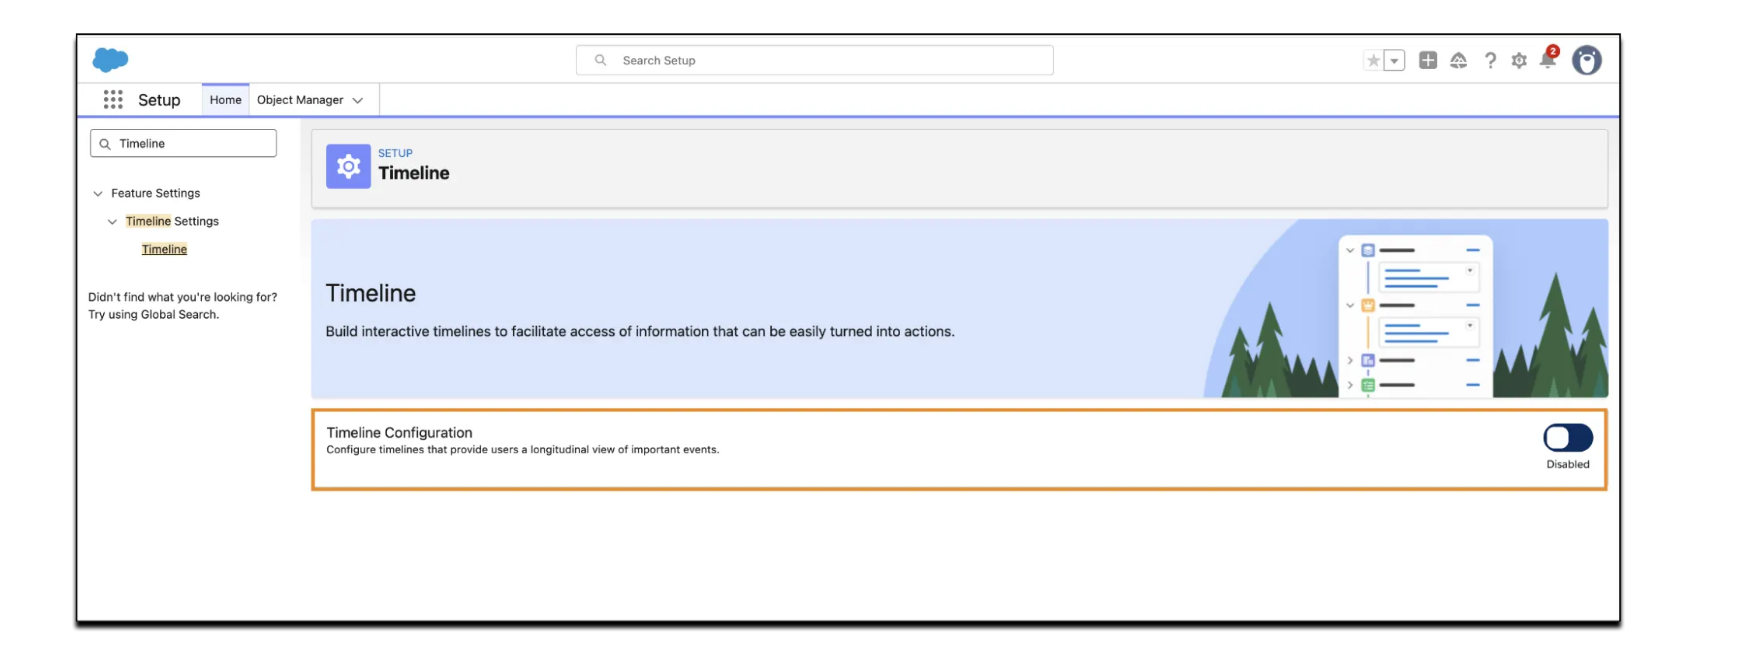Open the favorites list dropdown arrow
Screen dimensions: 1756x645
(1394, 61)
